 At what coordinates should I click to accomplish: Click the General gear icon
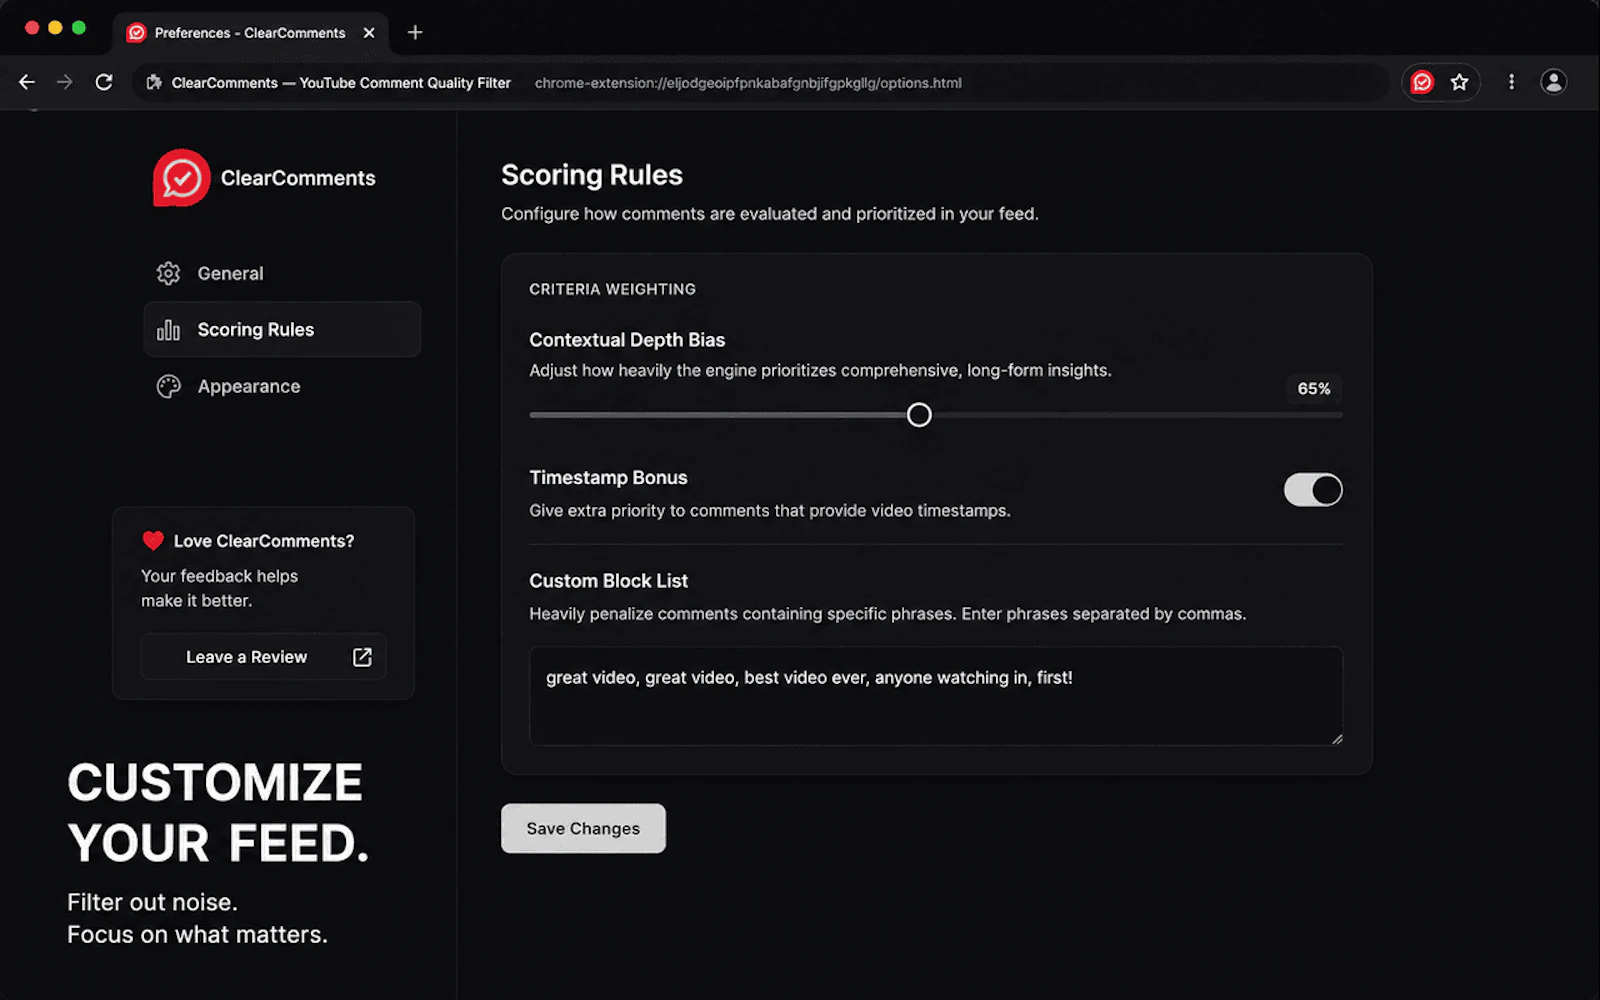pos(168,273)
